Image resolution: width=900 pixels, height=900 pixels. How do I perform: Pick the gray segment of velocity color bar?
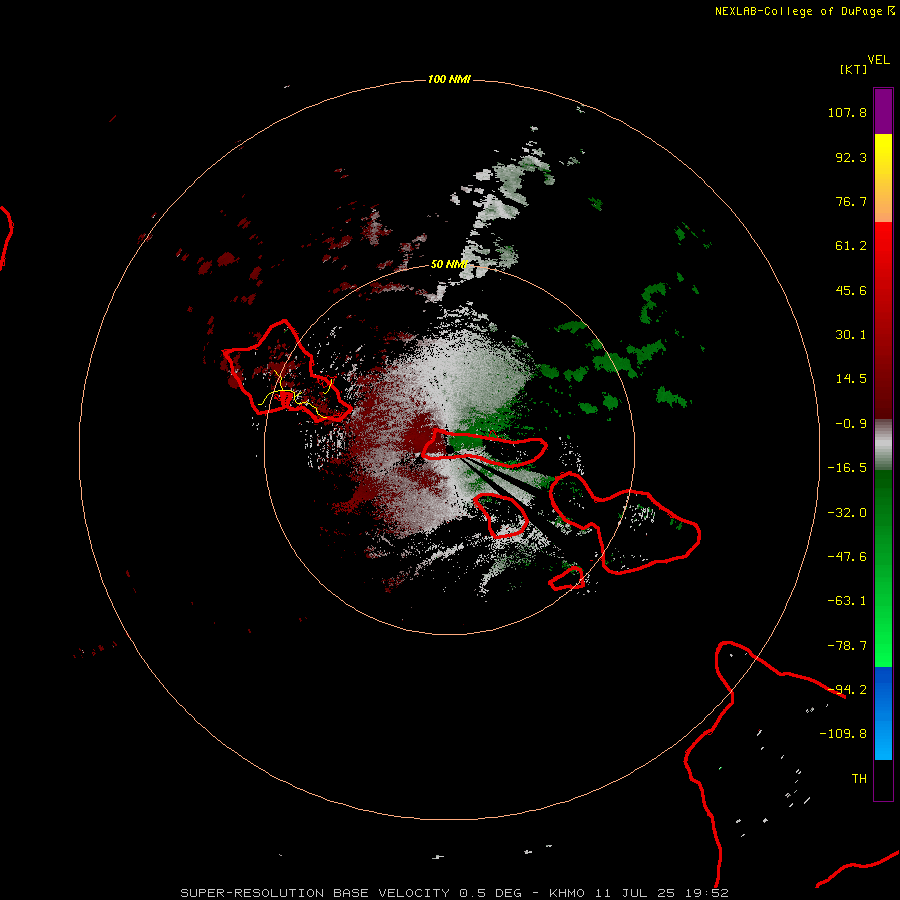[883, 444]
